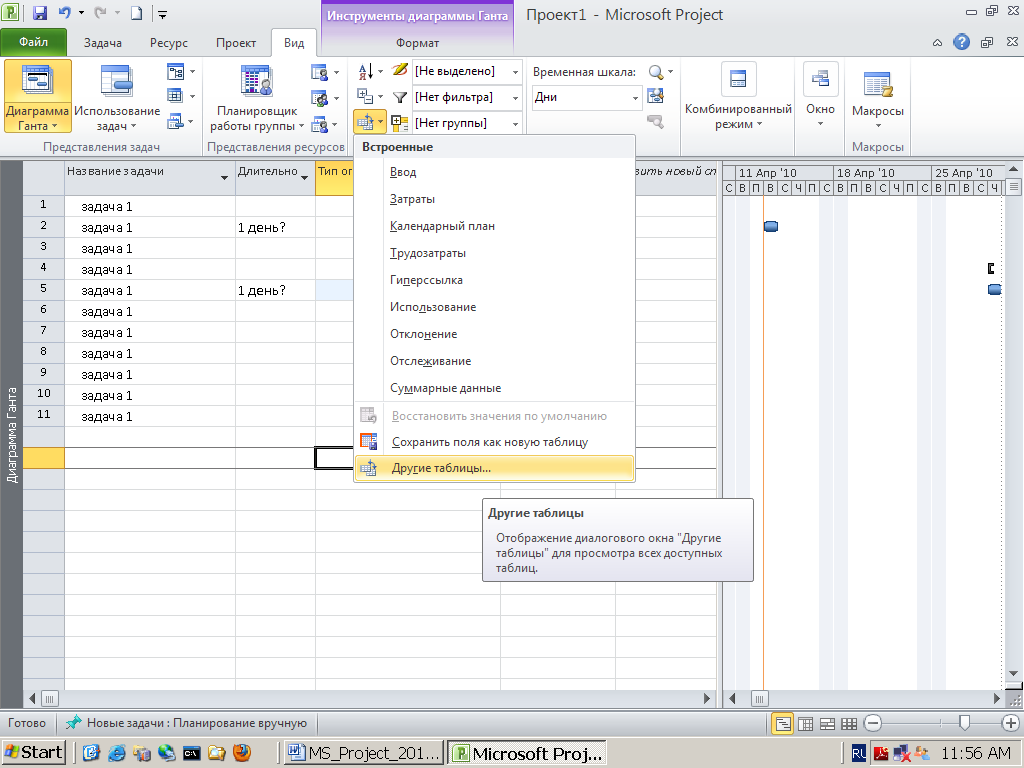
Task: Expand the Название задачи column header arrow
Action: [224, 178]
